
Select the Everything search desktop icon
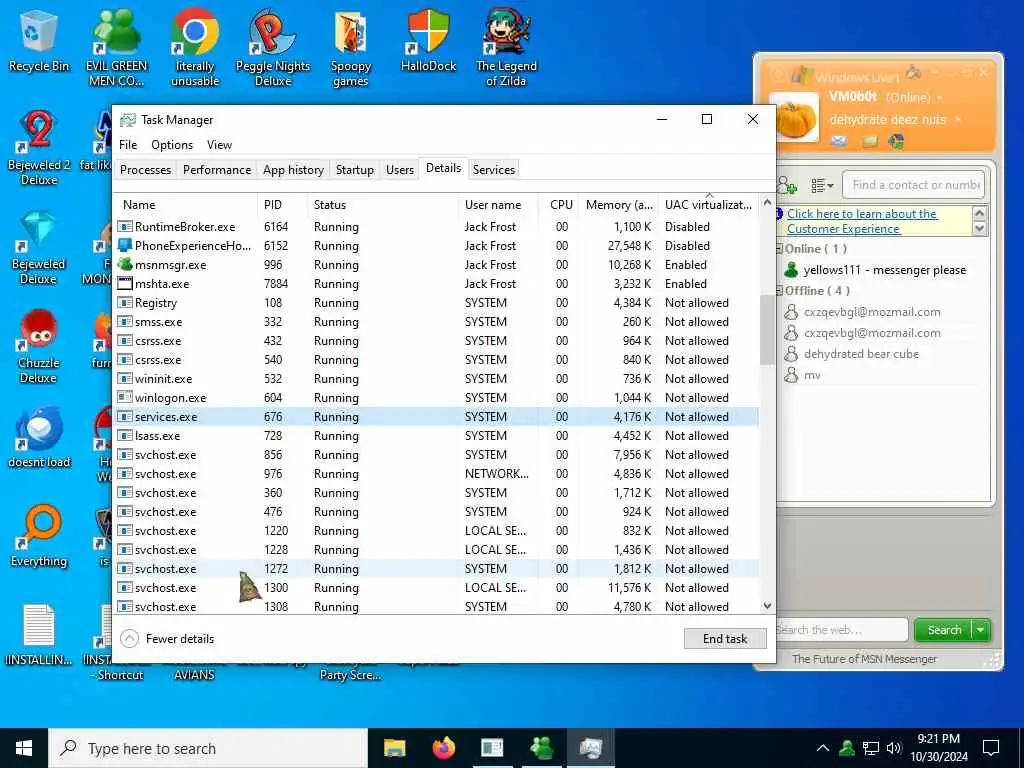point(39,537)
